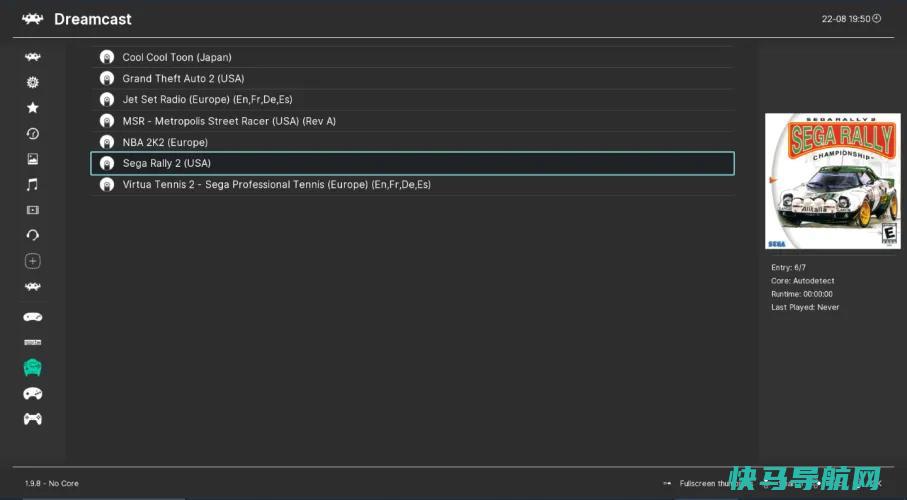This screenshot has width=907, height=500.
Task: Select Jet Set Radio (Europe) entry
Action: click(412, 100)
